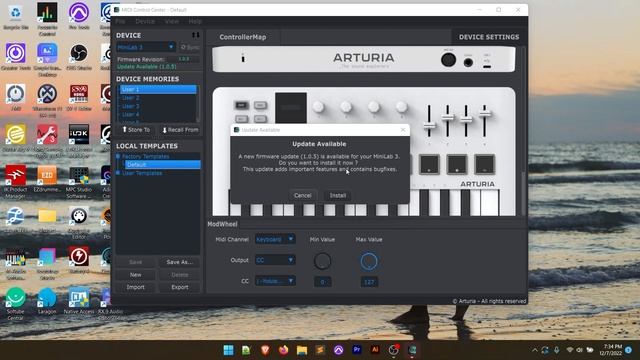Screen dimensions: 640x360
Task: Open the MPC Studio Software desktop shortcut
Action: click(79, 182)
